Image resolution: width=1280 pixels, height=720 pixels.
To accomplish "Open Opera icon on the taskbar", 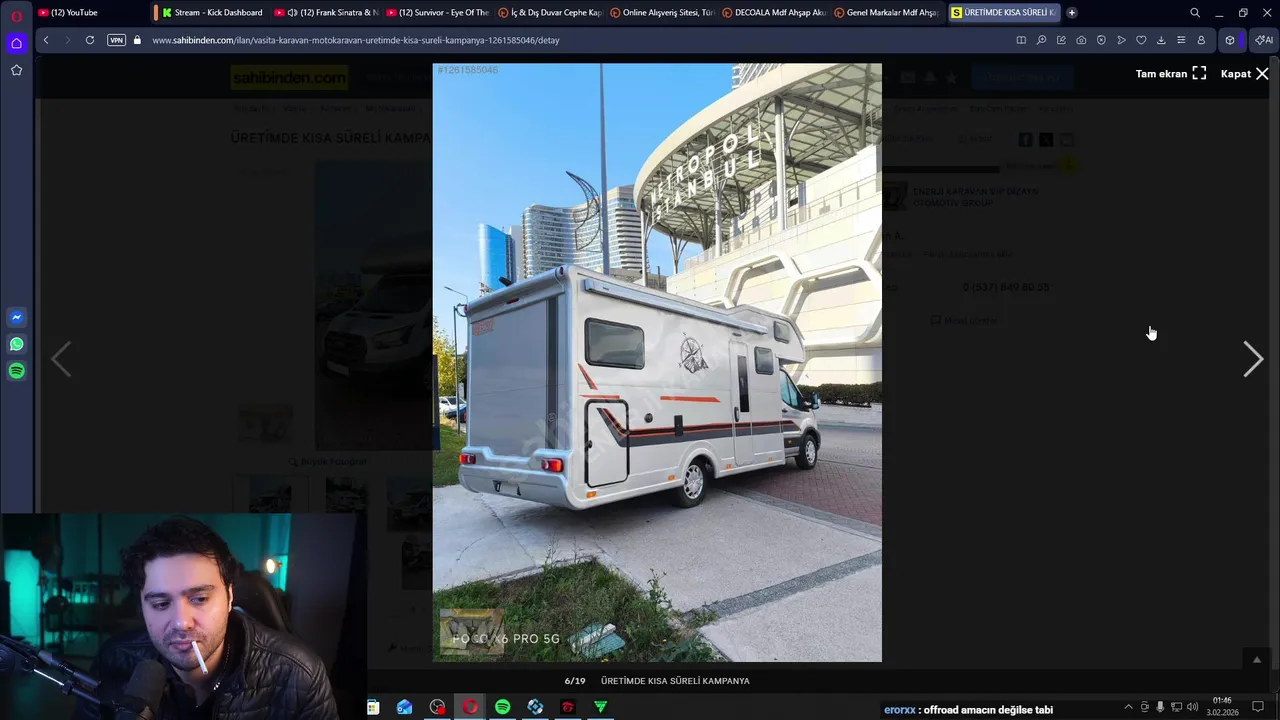I will tap(470, 707).
